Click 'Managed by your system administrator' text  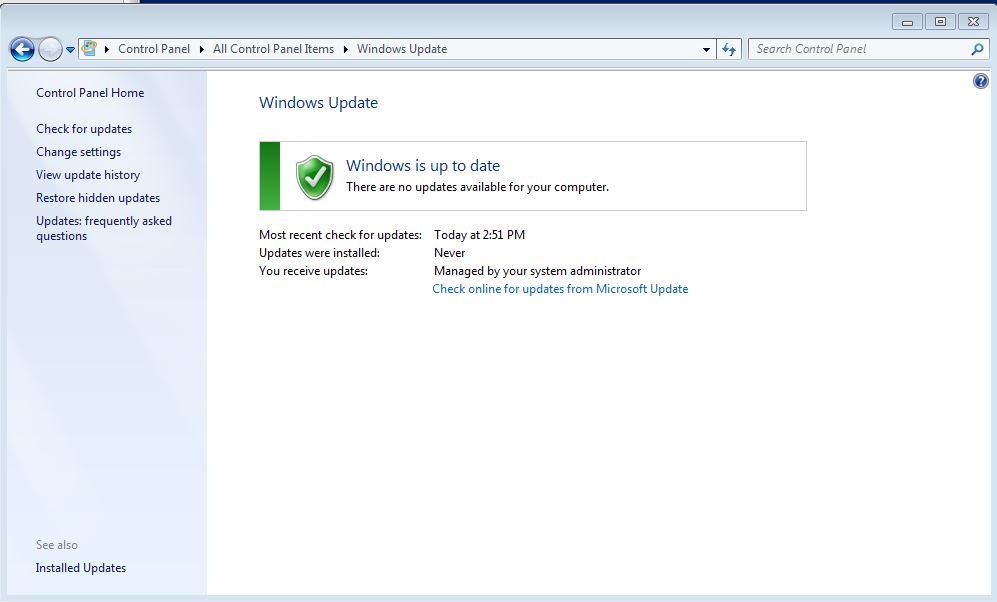point(537,271)
